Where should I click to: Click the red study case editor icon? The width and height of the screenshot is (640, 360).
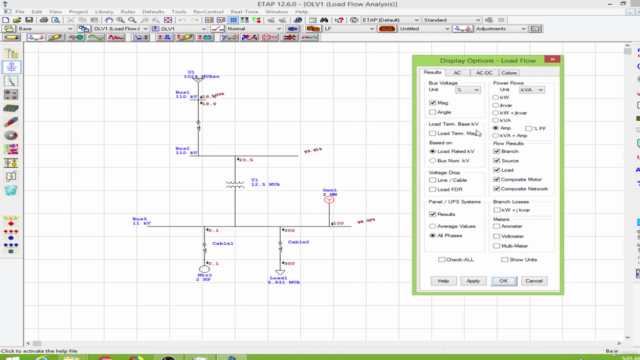click(x=313, y=29)
